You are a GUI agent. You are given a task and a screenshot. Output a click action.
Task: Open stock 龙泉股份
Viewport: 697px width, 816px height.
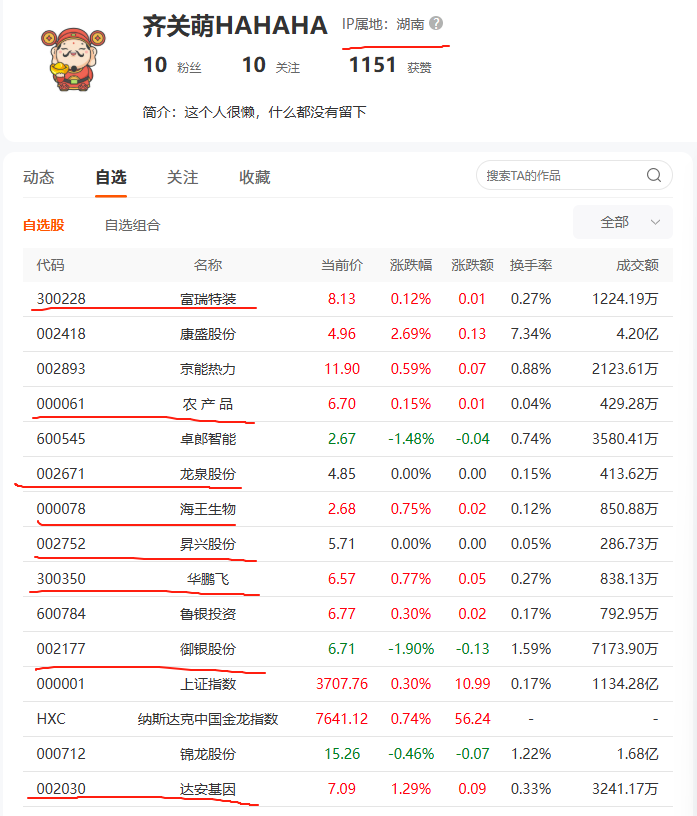tap(208, 474)
